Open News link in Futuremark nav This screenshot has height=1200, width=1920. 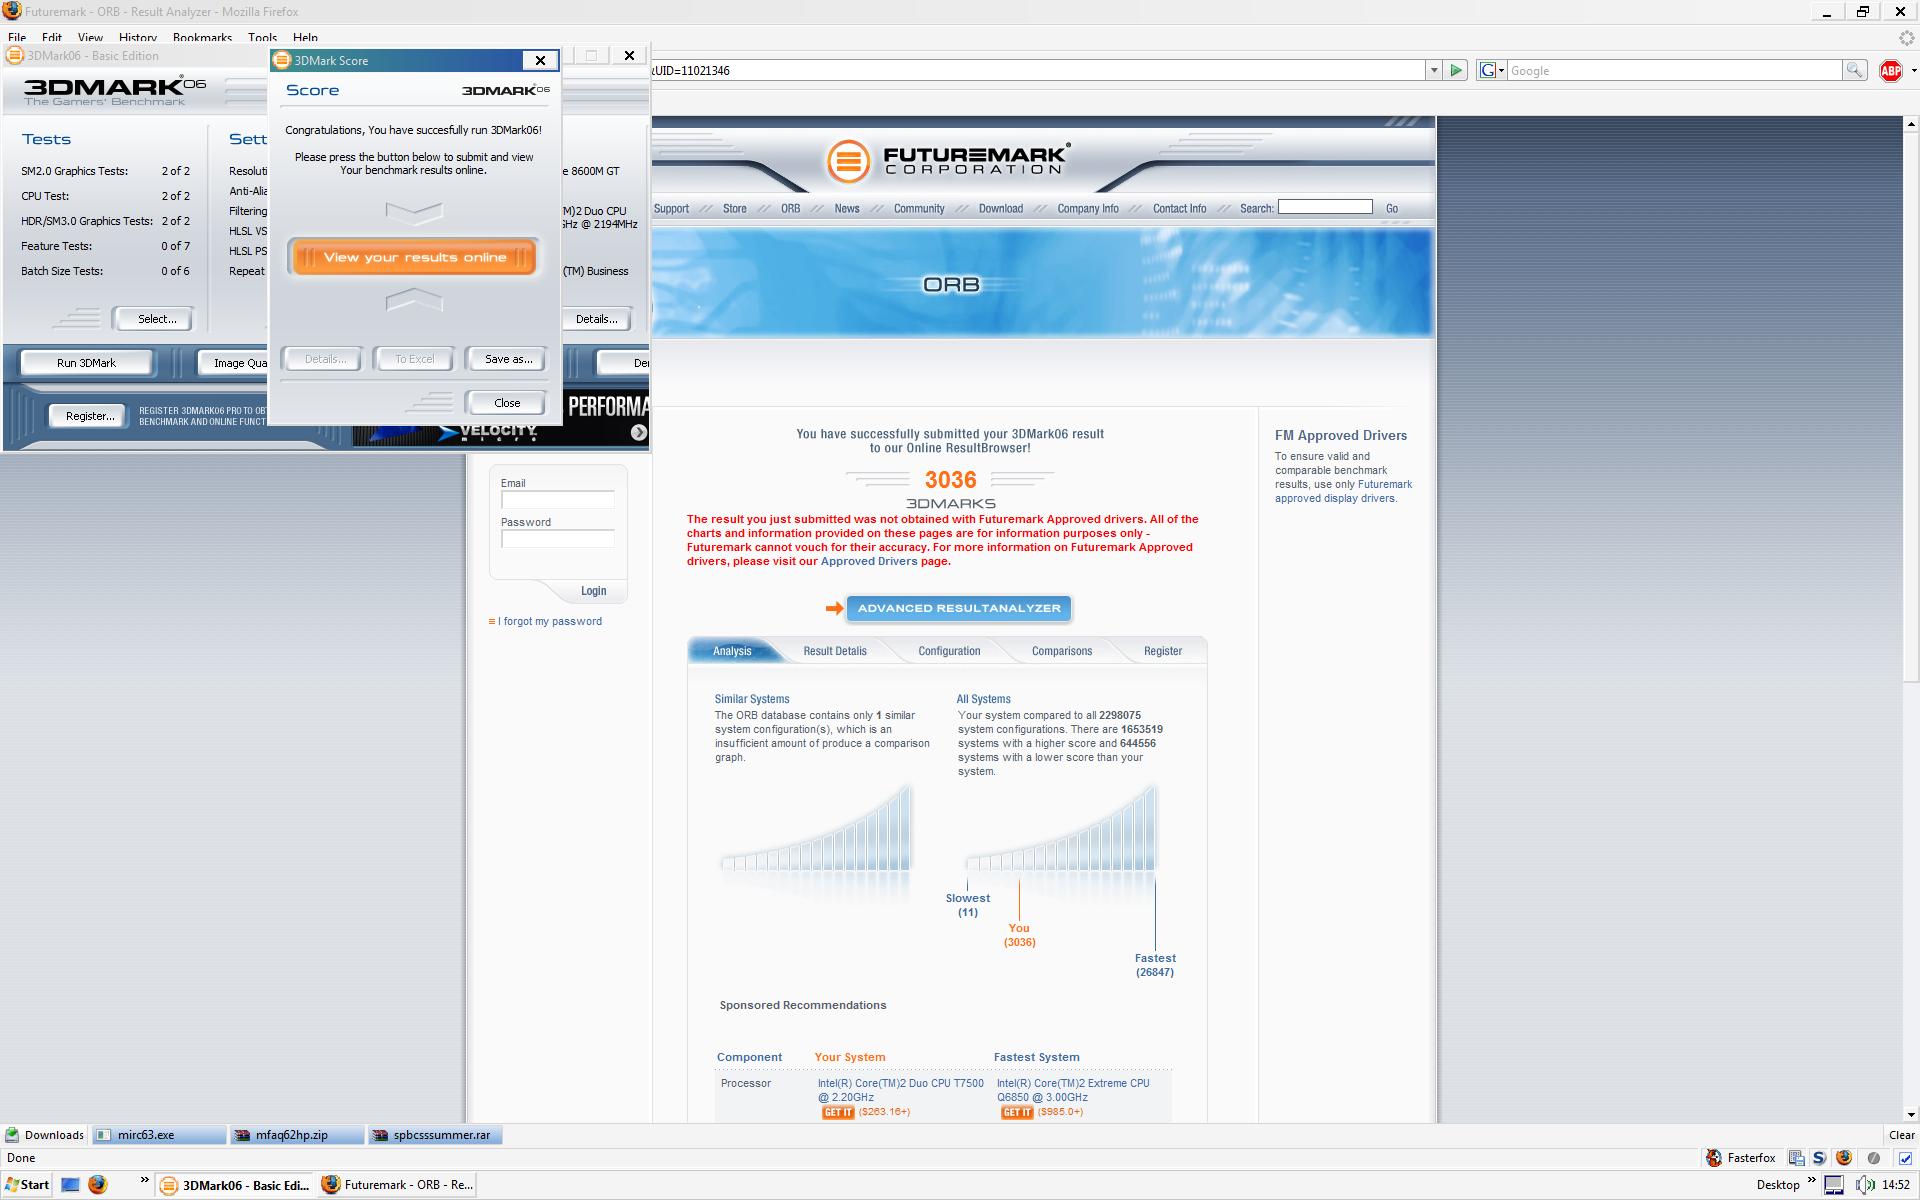(x=847, y=208)
